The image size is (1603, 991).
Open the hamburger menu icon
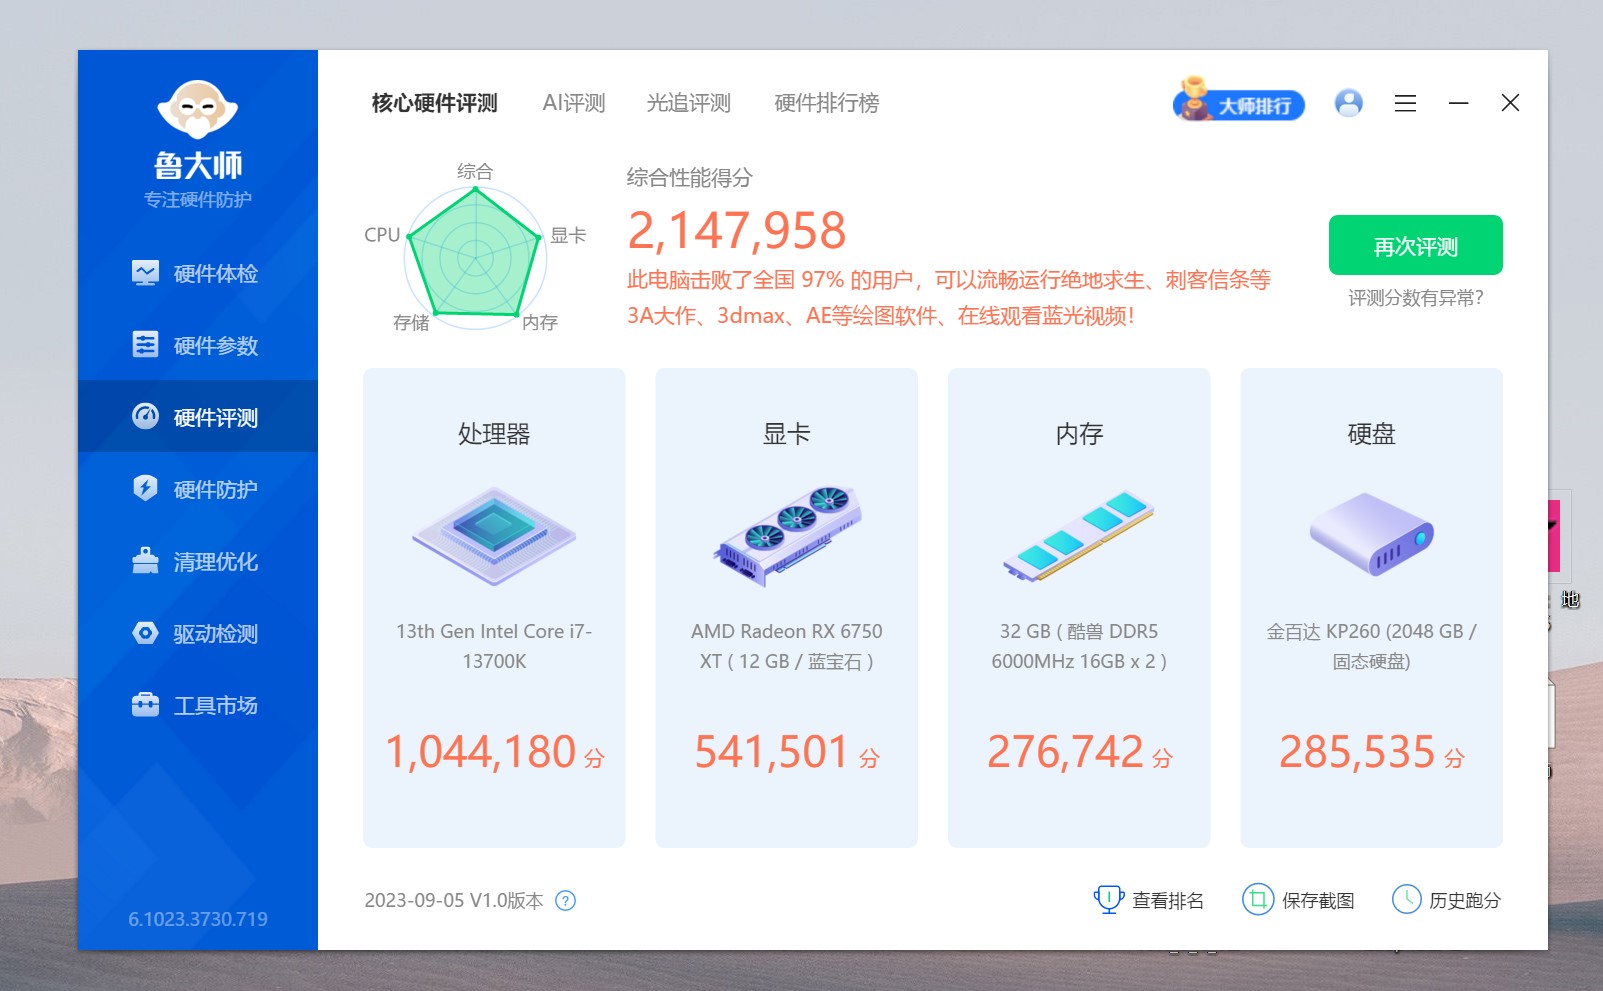click(x=1405, y=103)
